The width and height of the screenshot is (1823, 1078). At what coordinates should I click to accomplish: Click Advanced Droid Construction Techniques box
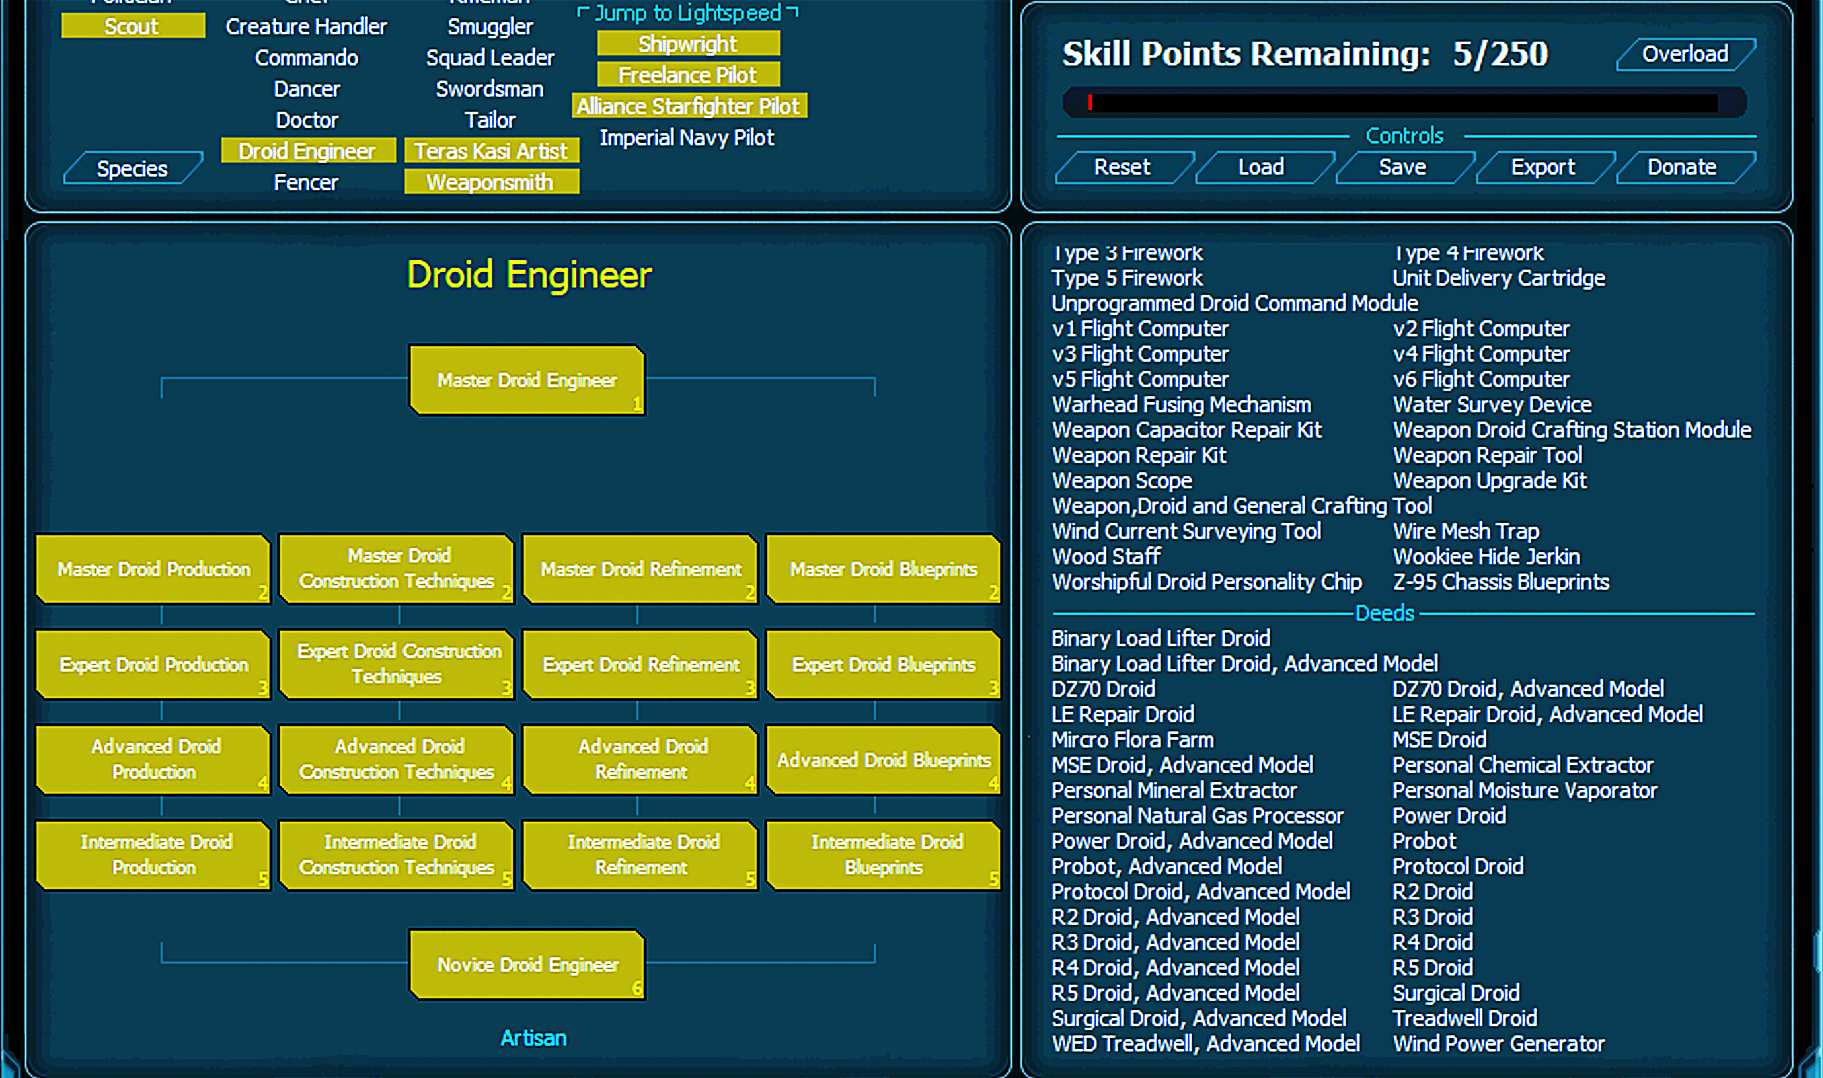[x=397, y=759]
